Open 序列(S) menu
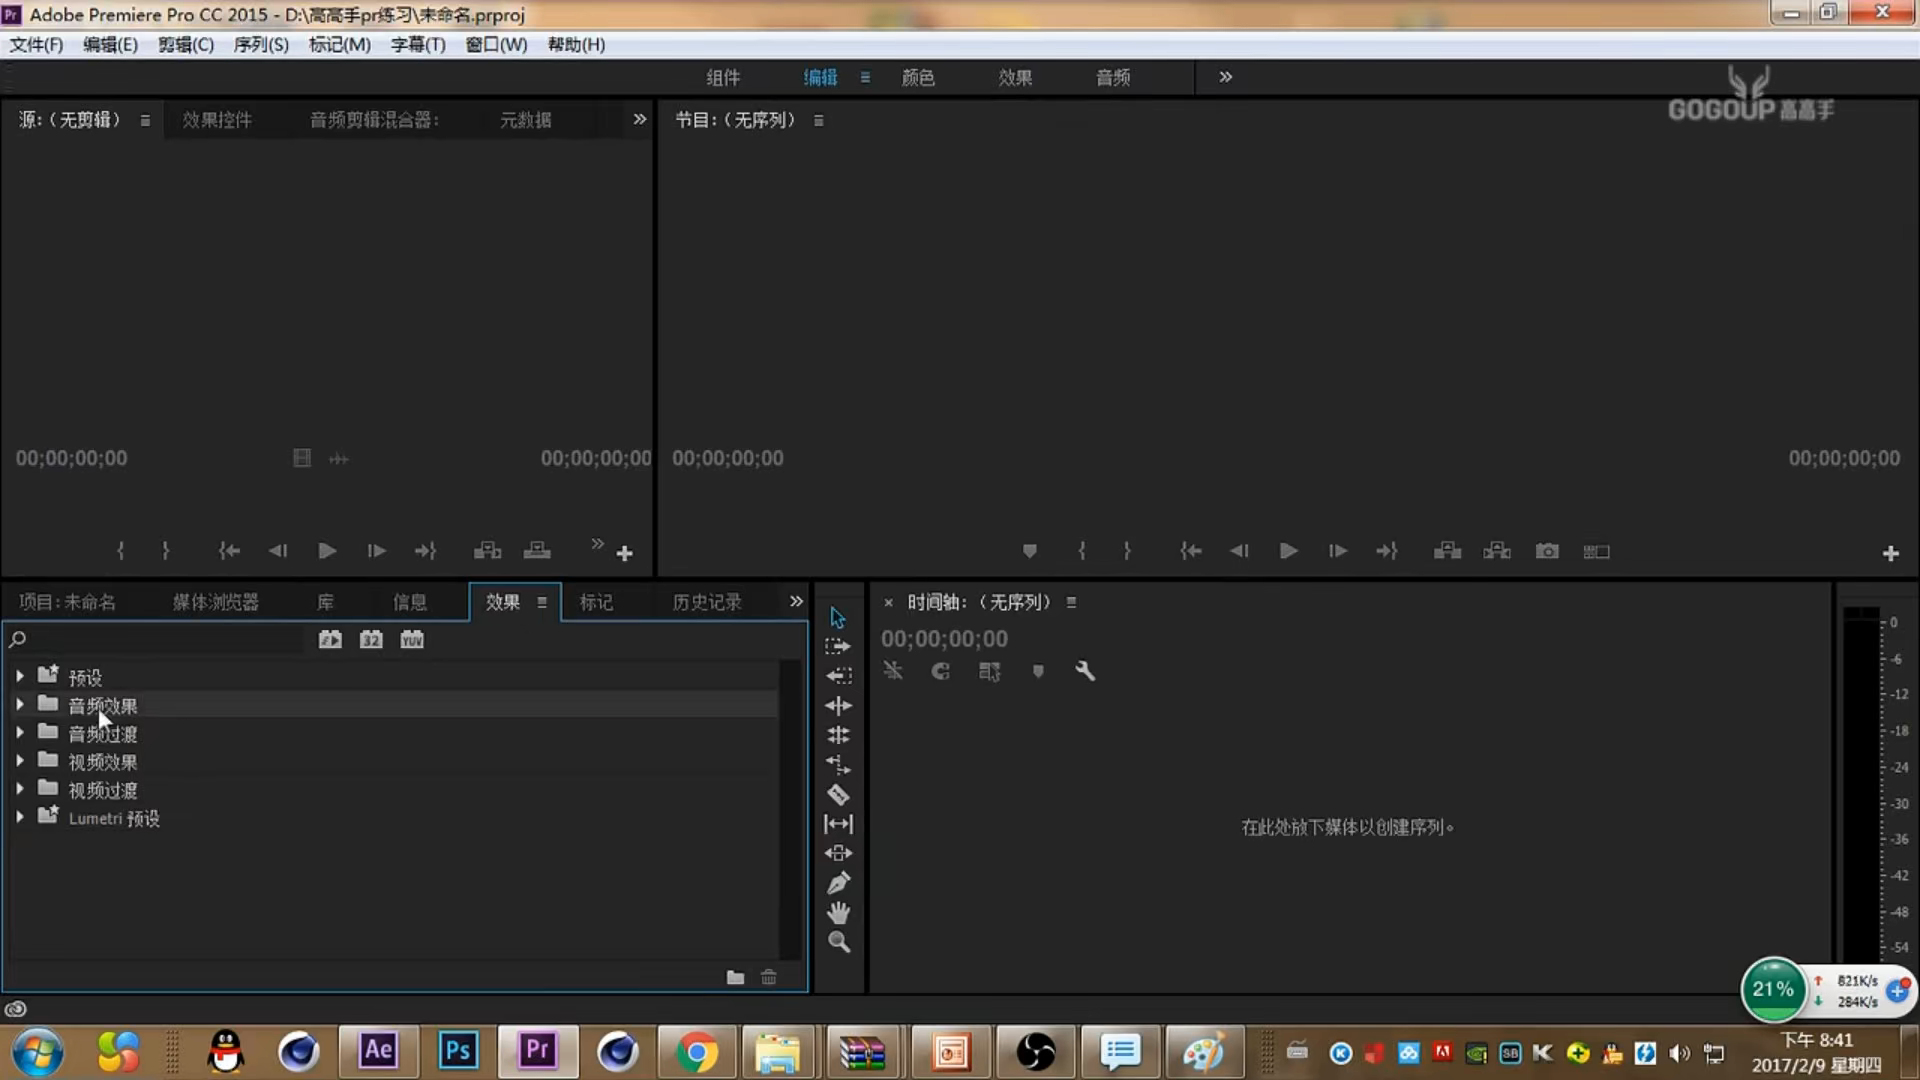1920x1080 pixels. [261, 44]
